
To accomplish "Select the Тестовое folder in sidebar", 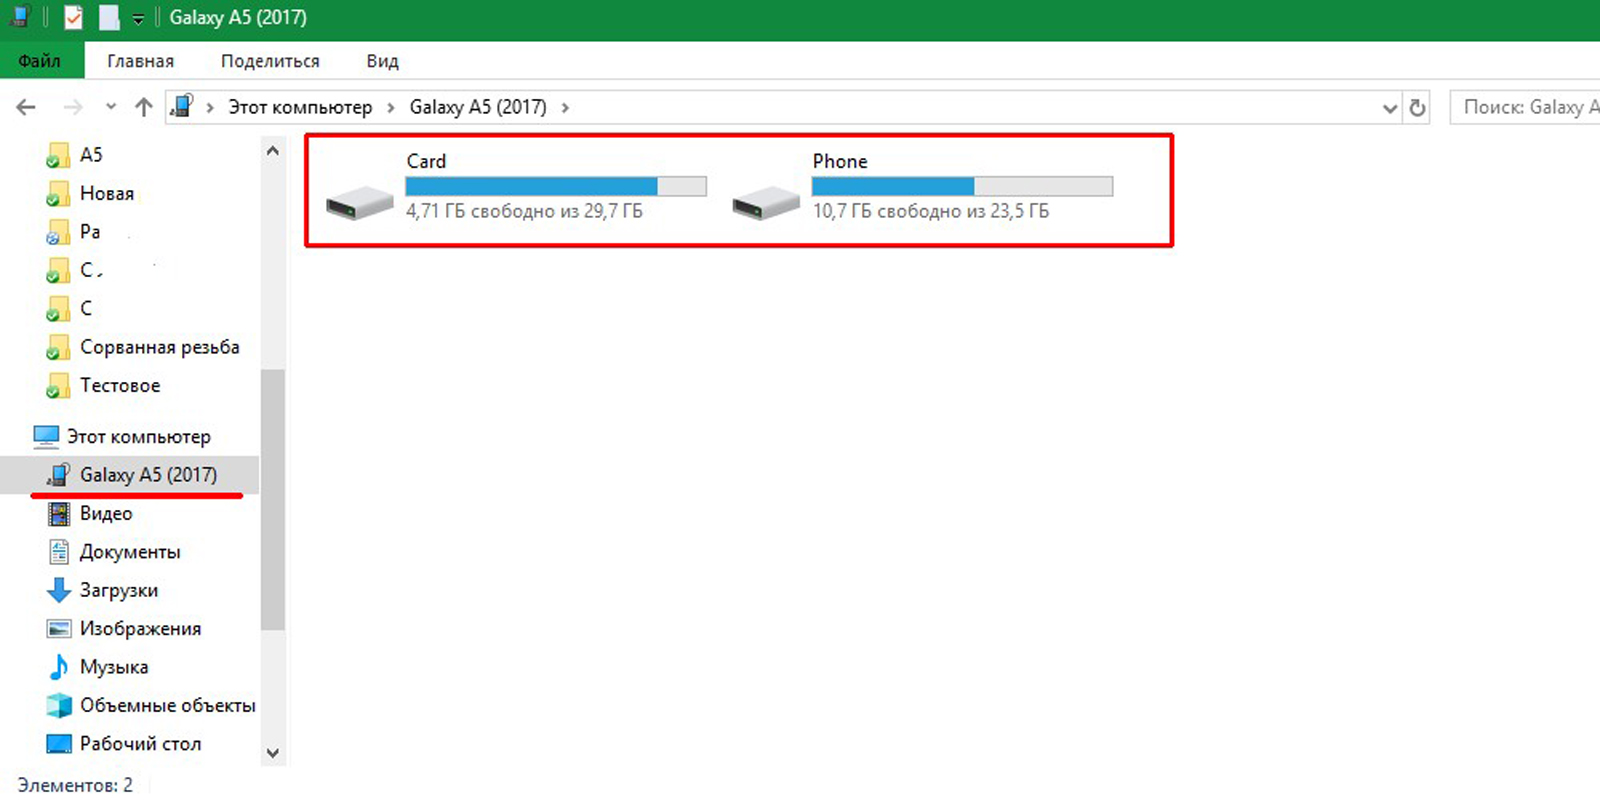I will coord(120,385).
